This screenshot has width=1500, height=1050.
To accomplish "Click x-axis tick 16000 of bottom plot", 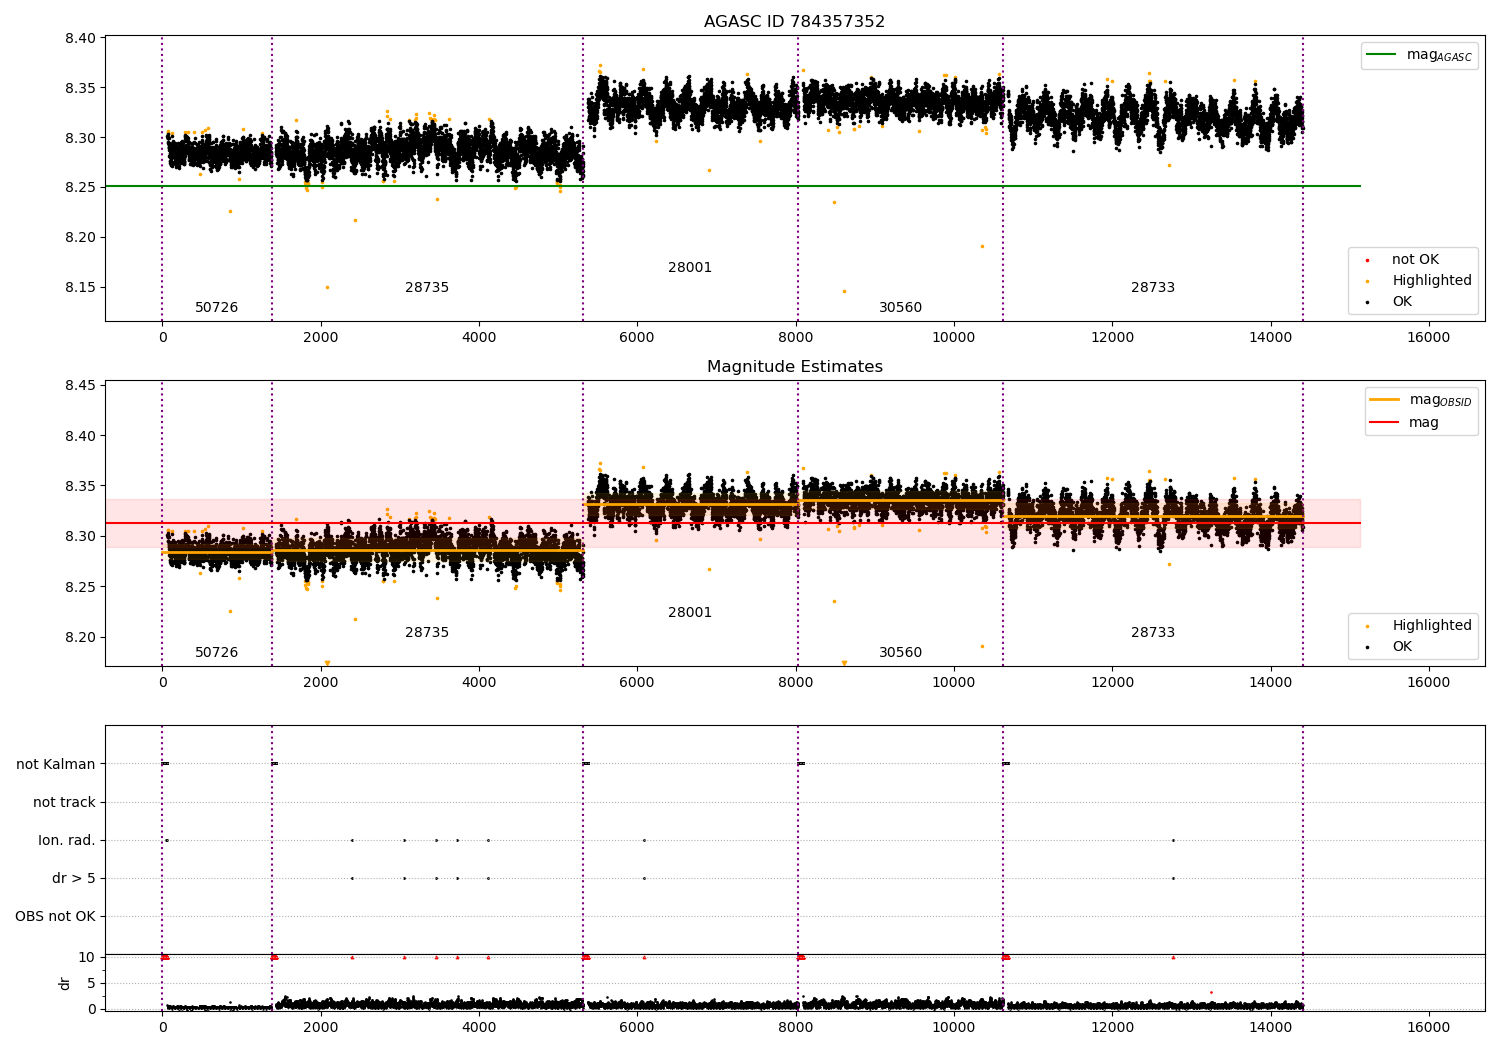I will (1428, 1026).
